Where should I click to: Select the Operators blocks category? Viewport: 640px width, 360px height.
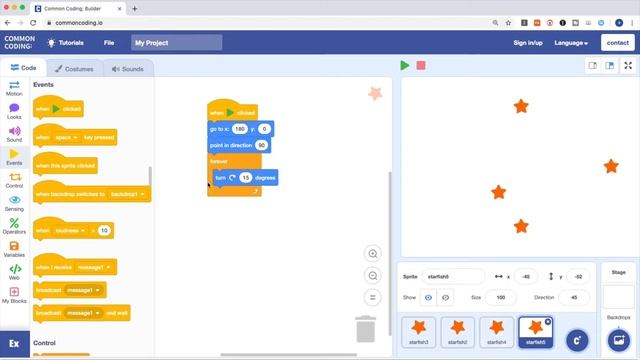tap(14, 226)
